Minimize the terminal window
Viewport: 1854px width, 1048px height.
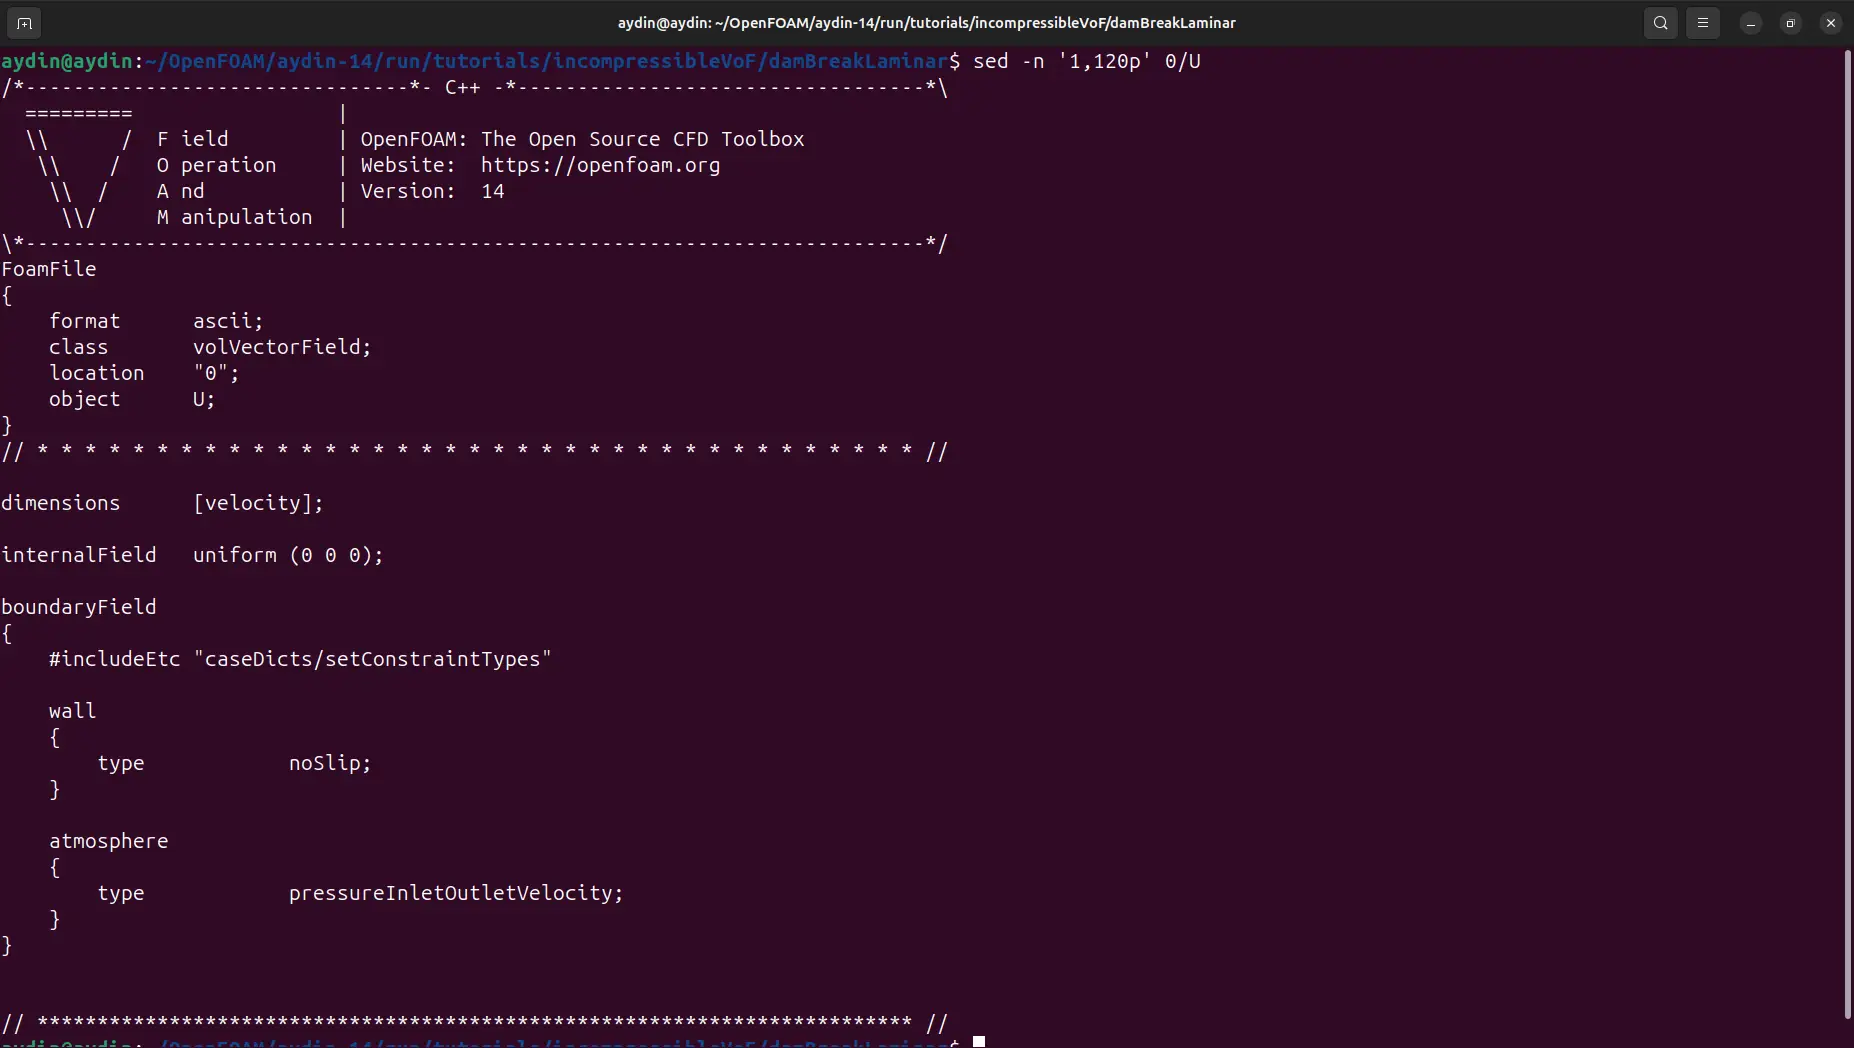[1751, 23]
